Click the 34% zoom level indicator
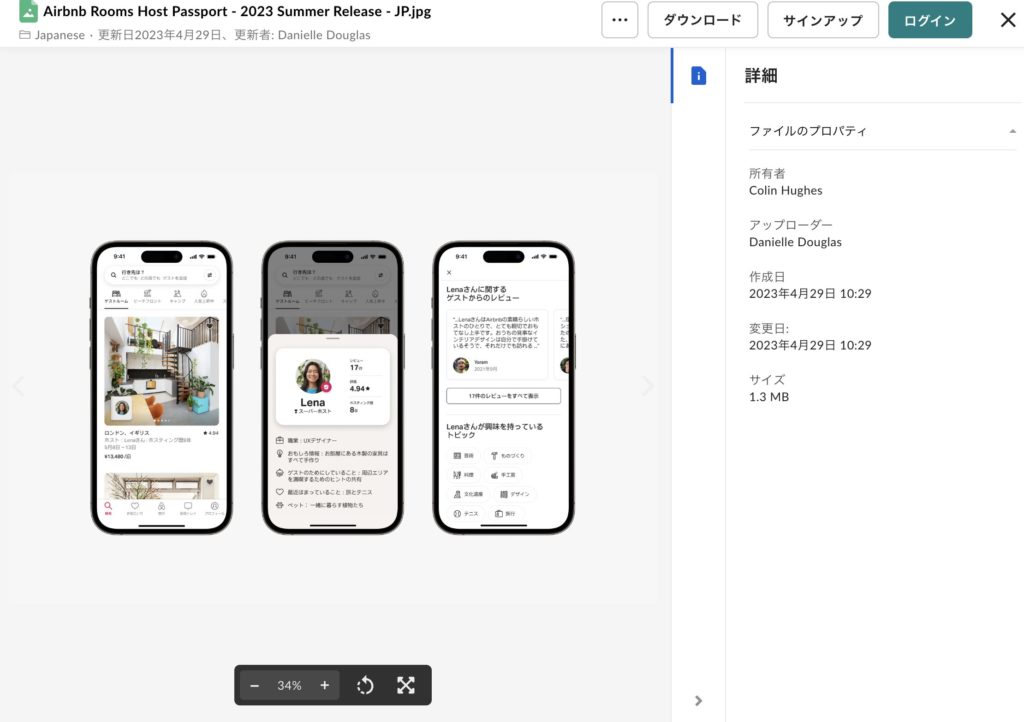Image resolution: width=1024 pixels, height=722 pixels. coord(289,685)
